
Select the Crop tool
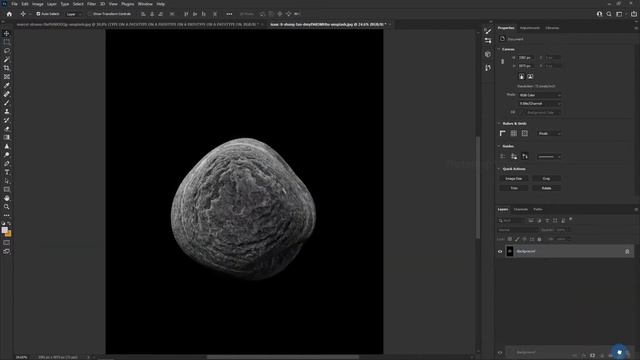pyautogui.click(x=7, y=68)
